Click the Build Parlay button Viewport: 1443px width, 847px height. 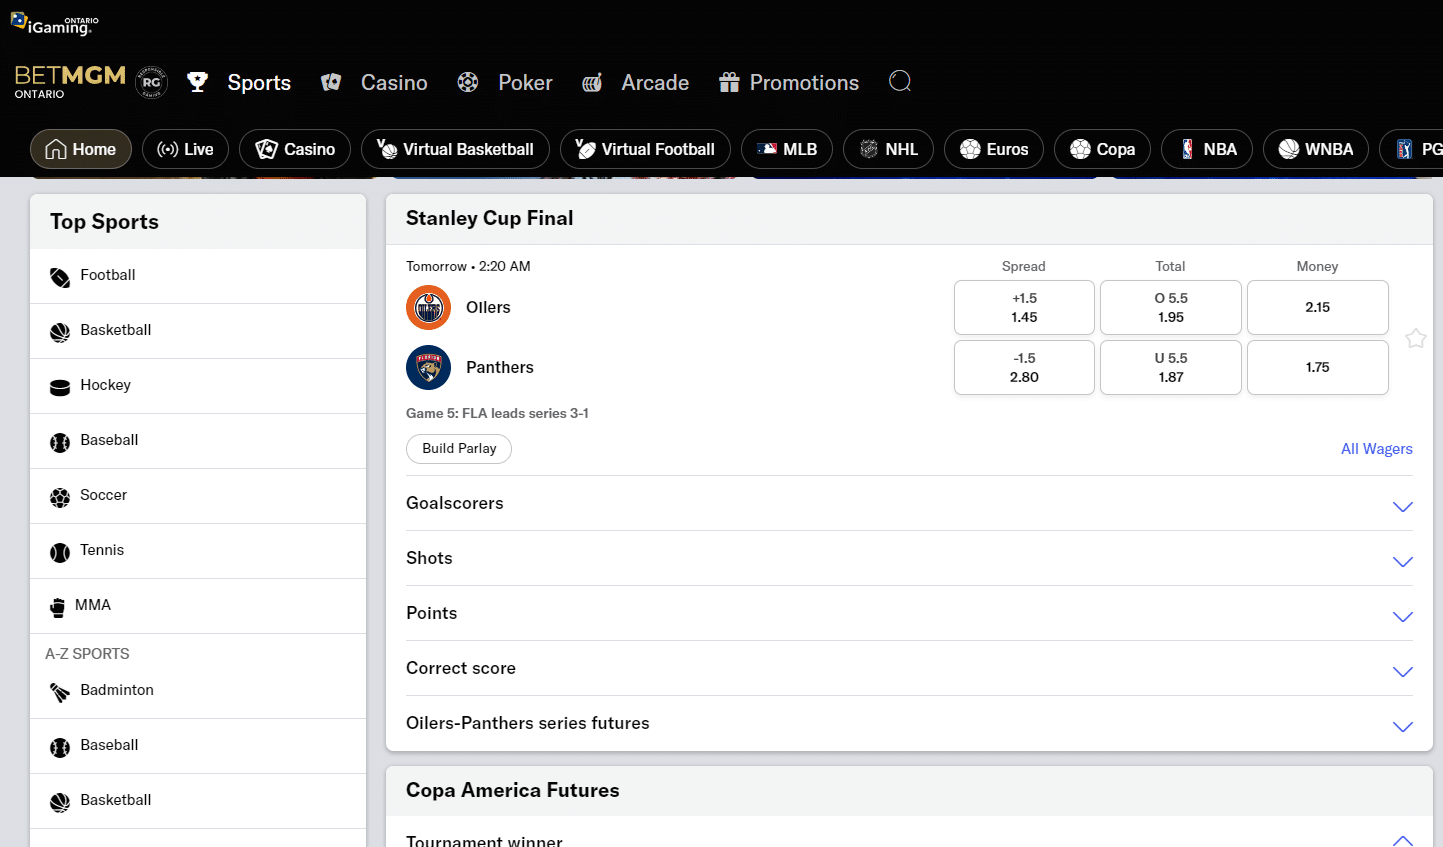click(458, 448)
